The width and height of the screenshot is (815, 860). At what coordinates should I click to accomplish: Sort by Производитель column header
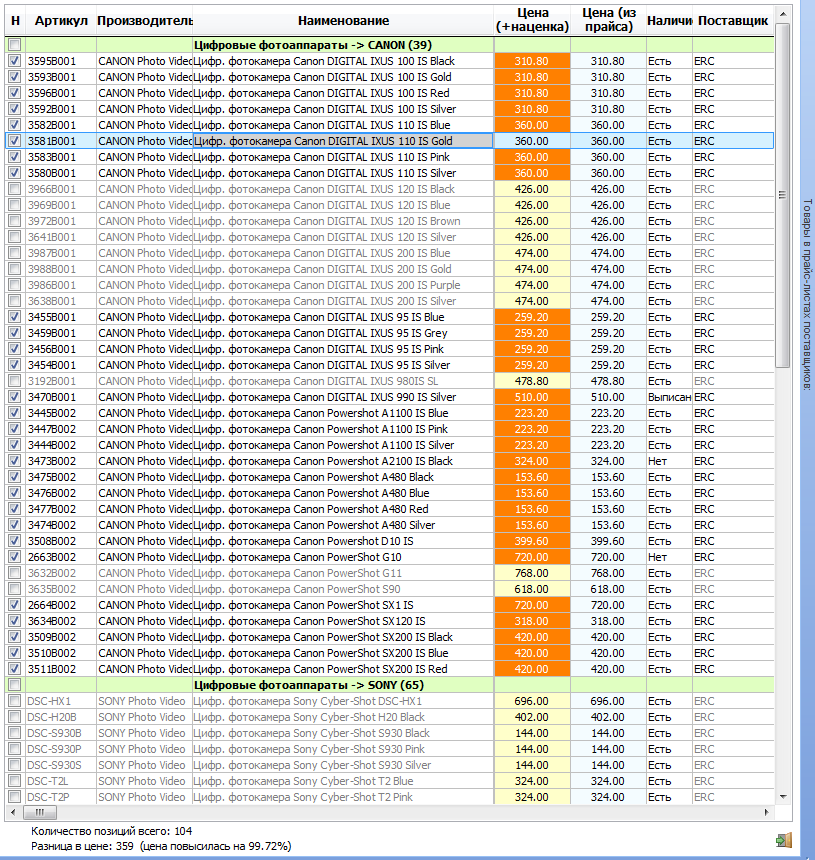pyautogui.click(x=145, y=21)
